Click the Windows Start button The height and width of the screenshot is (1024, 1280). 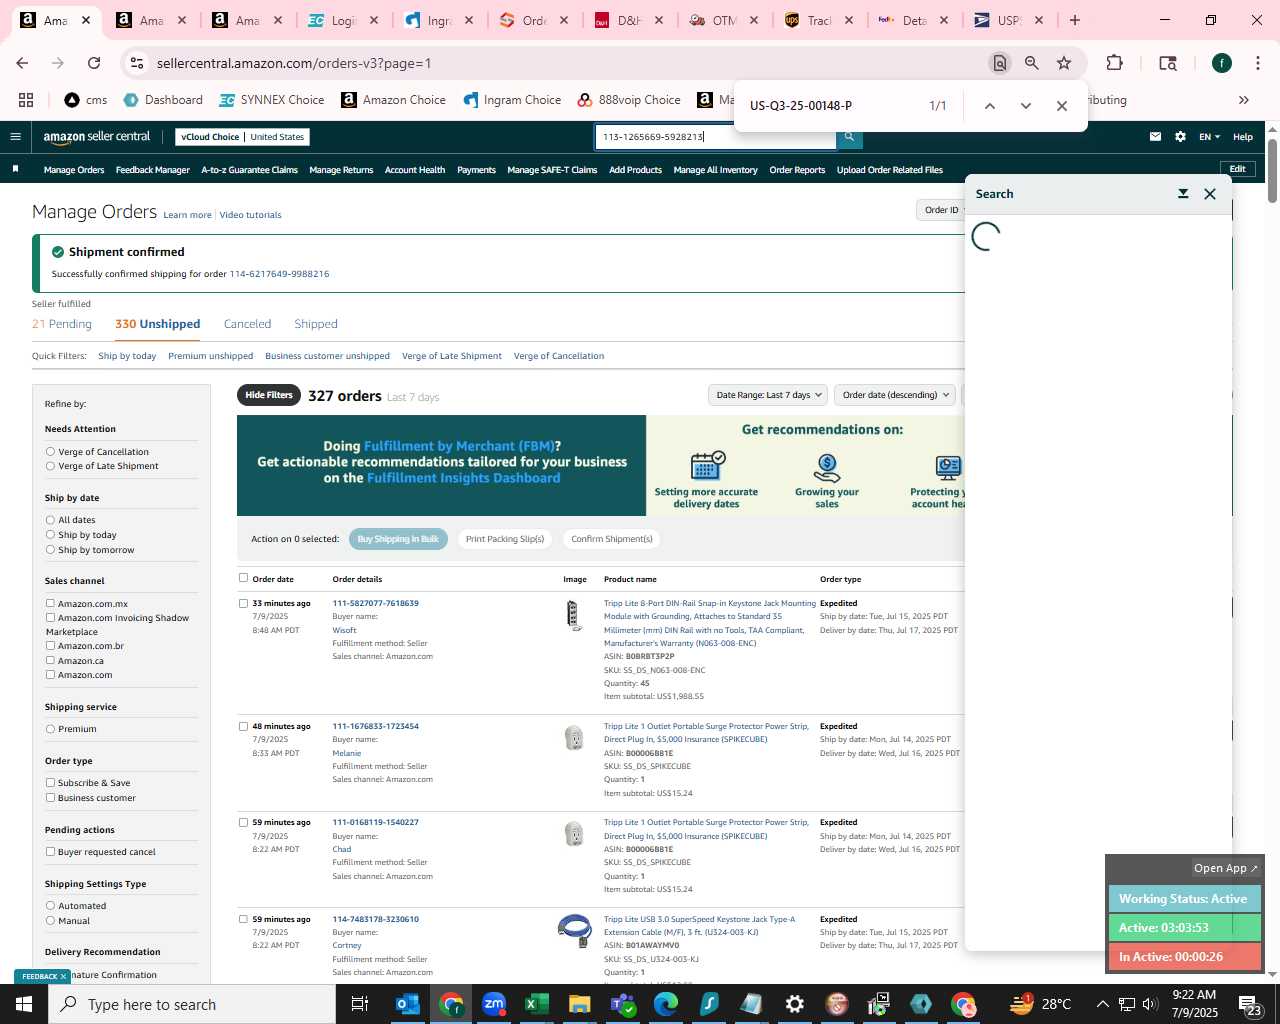coord(24,1004)
